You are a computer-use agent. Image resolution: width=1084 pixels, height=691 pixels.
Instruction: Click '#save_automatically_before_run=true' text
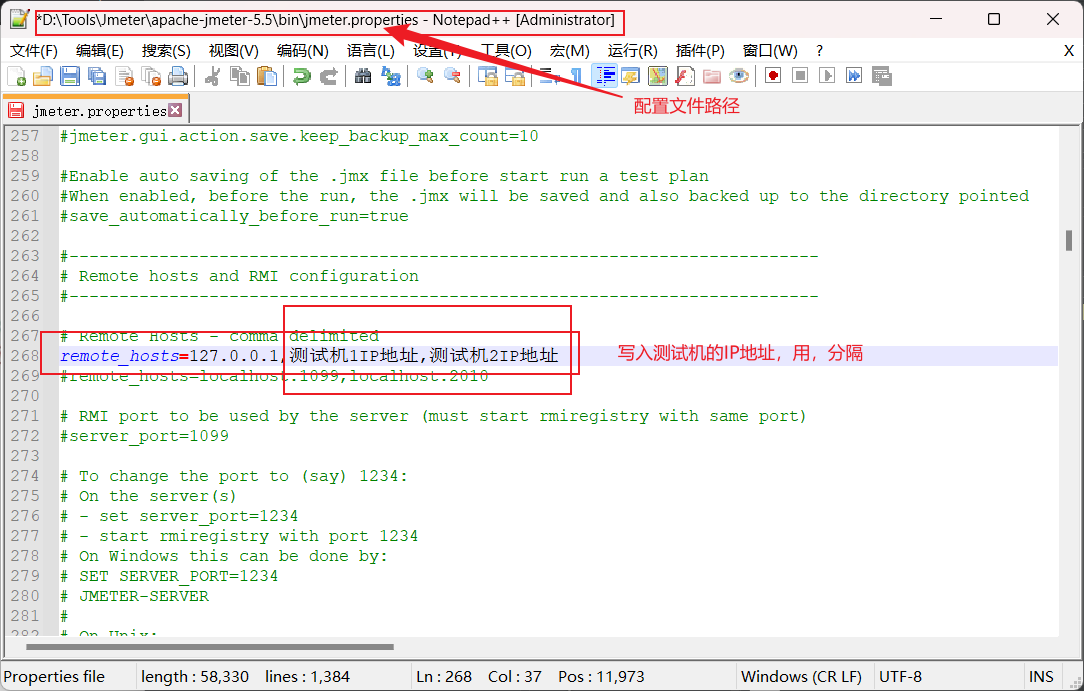coord(234,216)
